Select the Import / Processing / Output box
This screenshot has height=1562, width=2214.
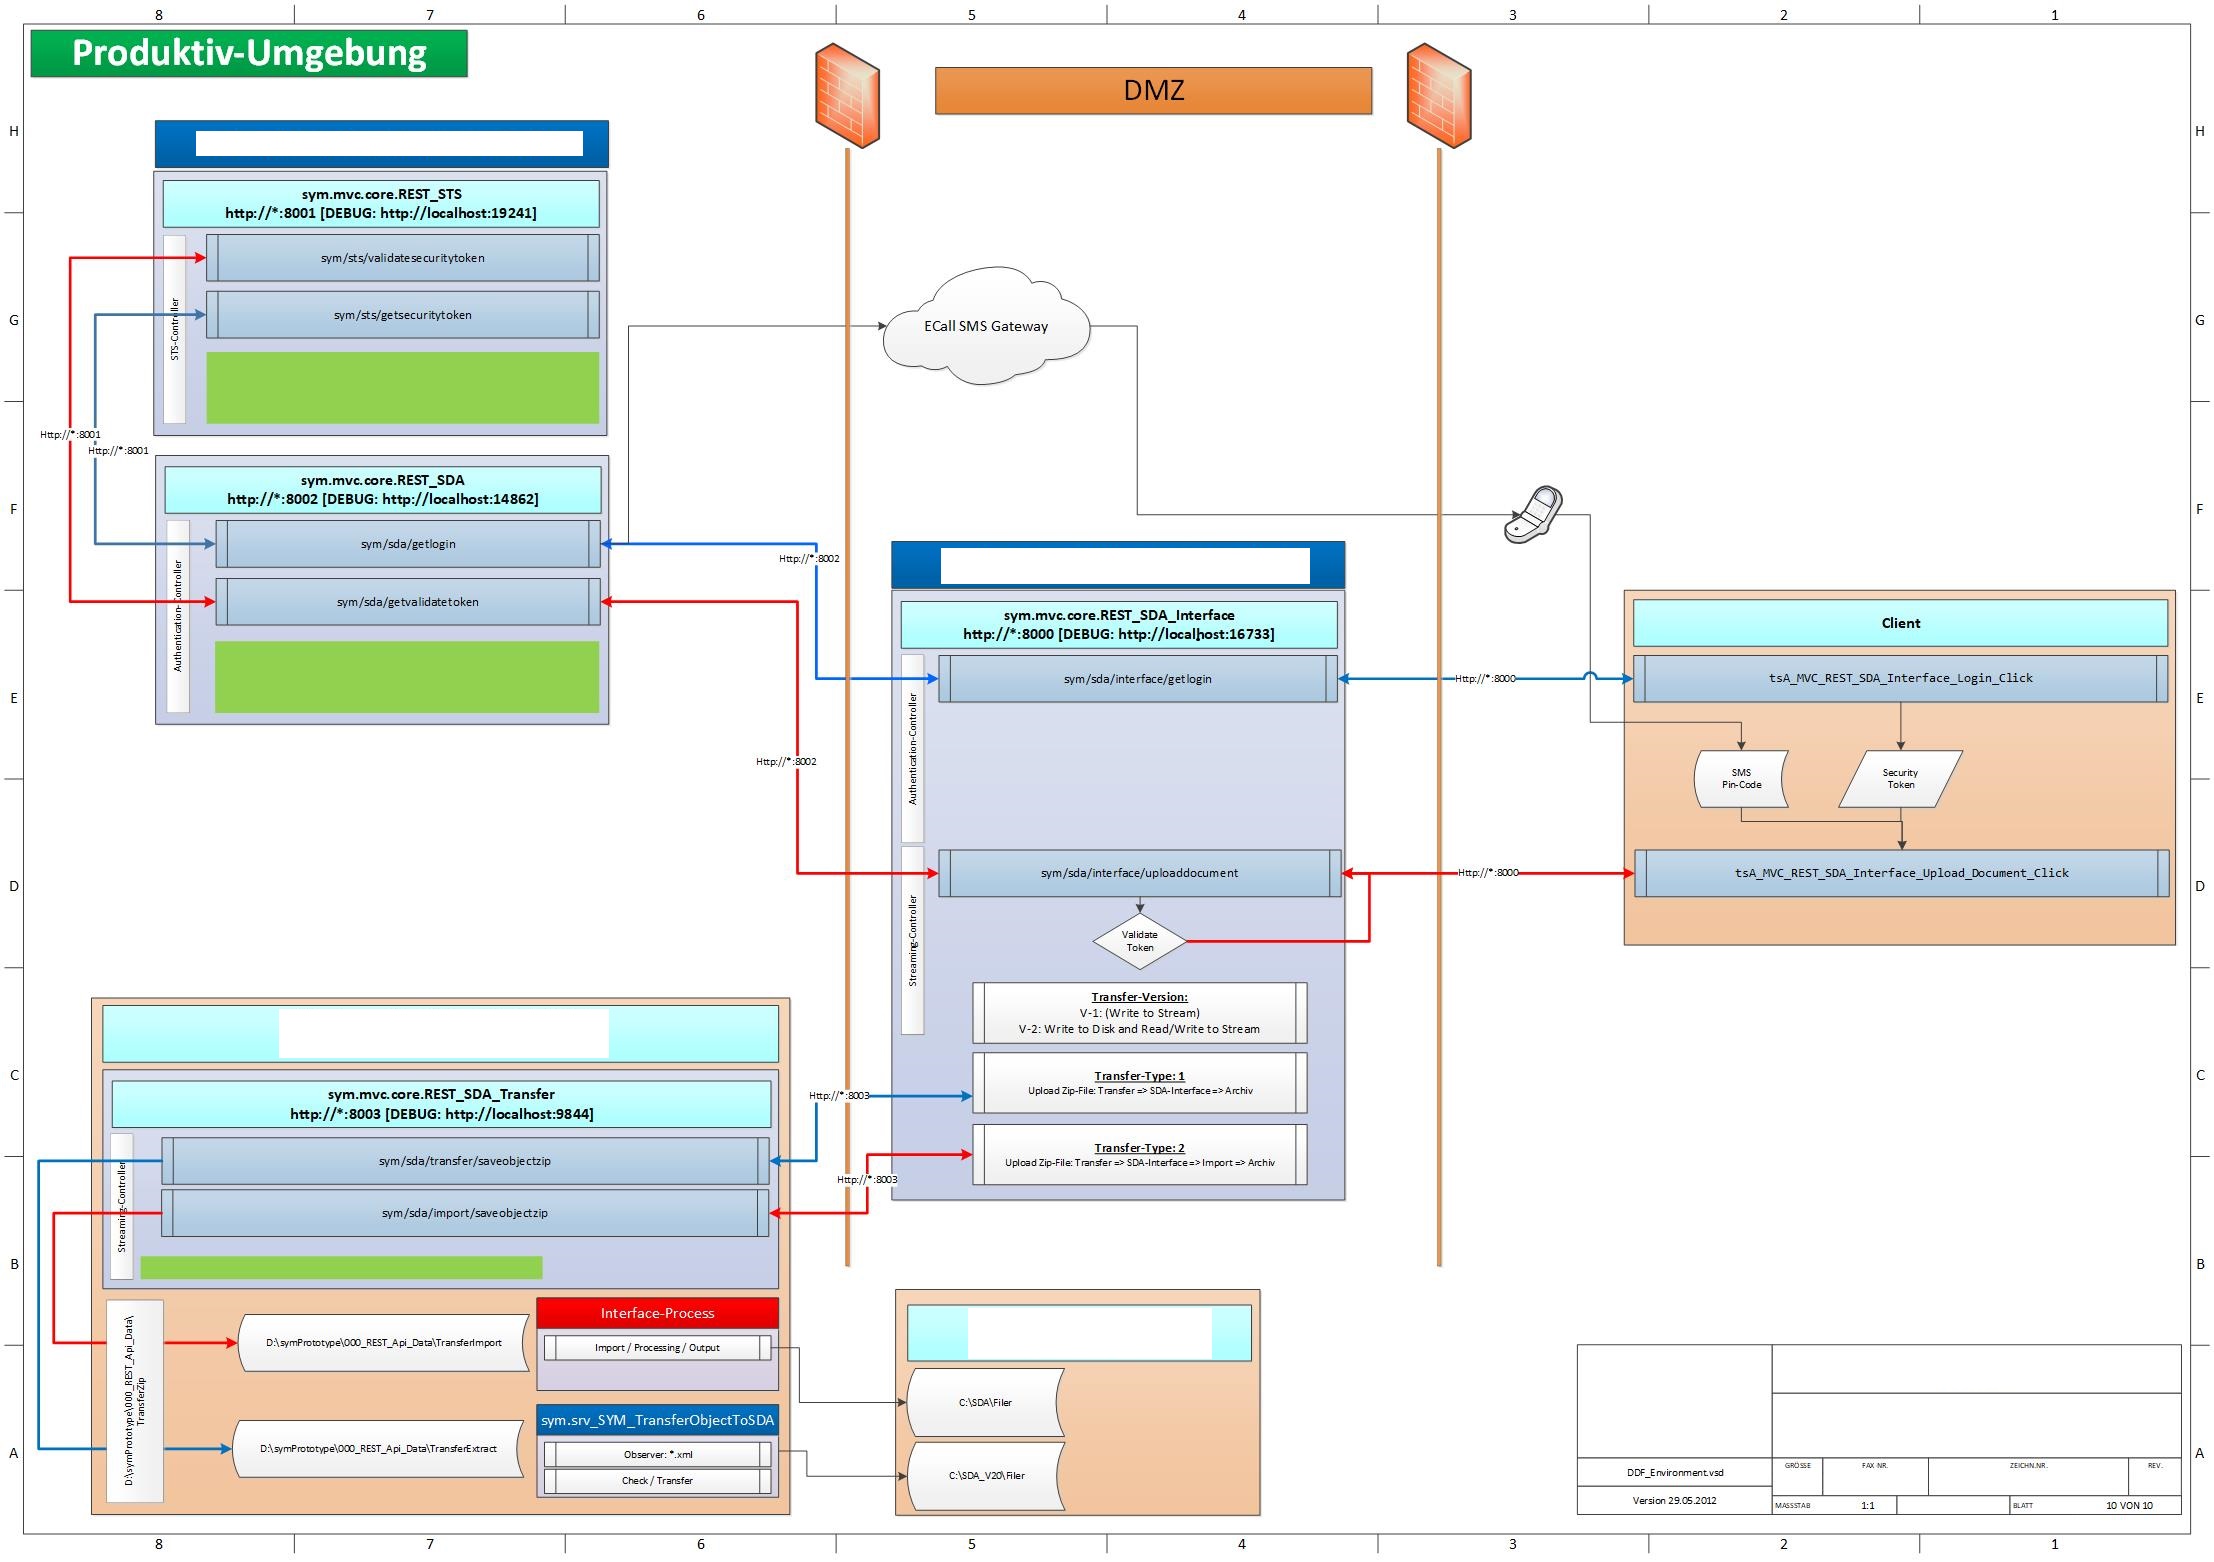tap(658, 1348)
